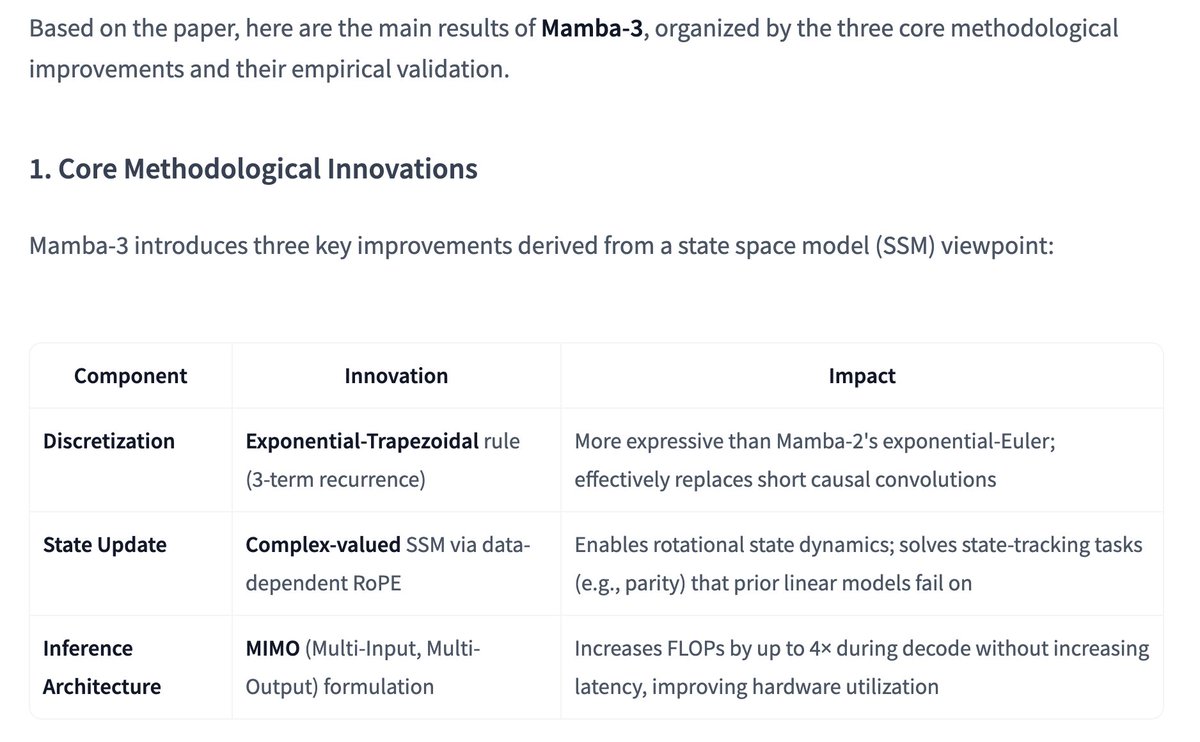Click 'effectively replaces short causal convolutions' line
Image resolution: width=1200 pixels, height=742 pixels.
[x=785, y=480]
